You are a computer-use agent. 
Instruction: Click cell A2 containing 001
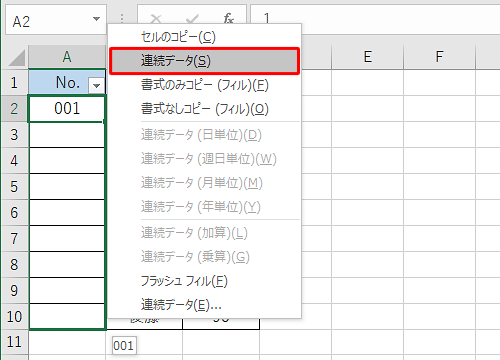pos(67,109)
